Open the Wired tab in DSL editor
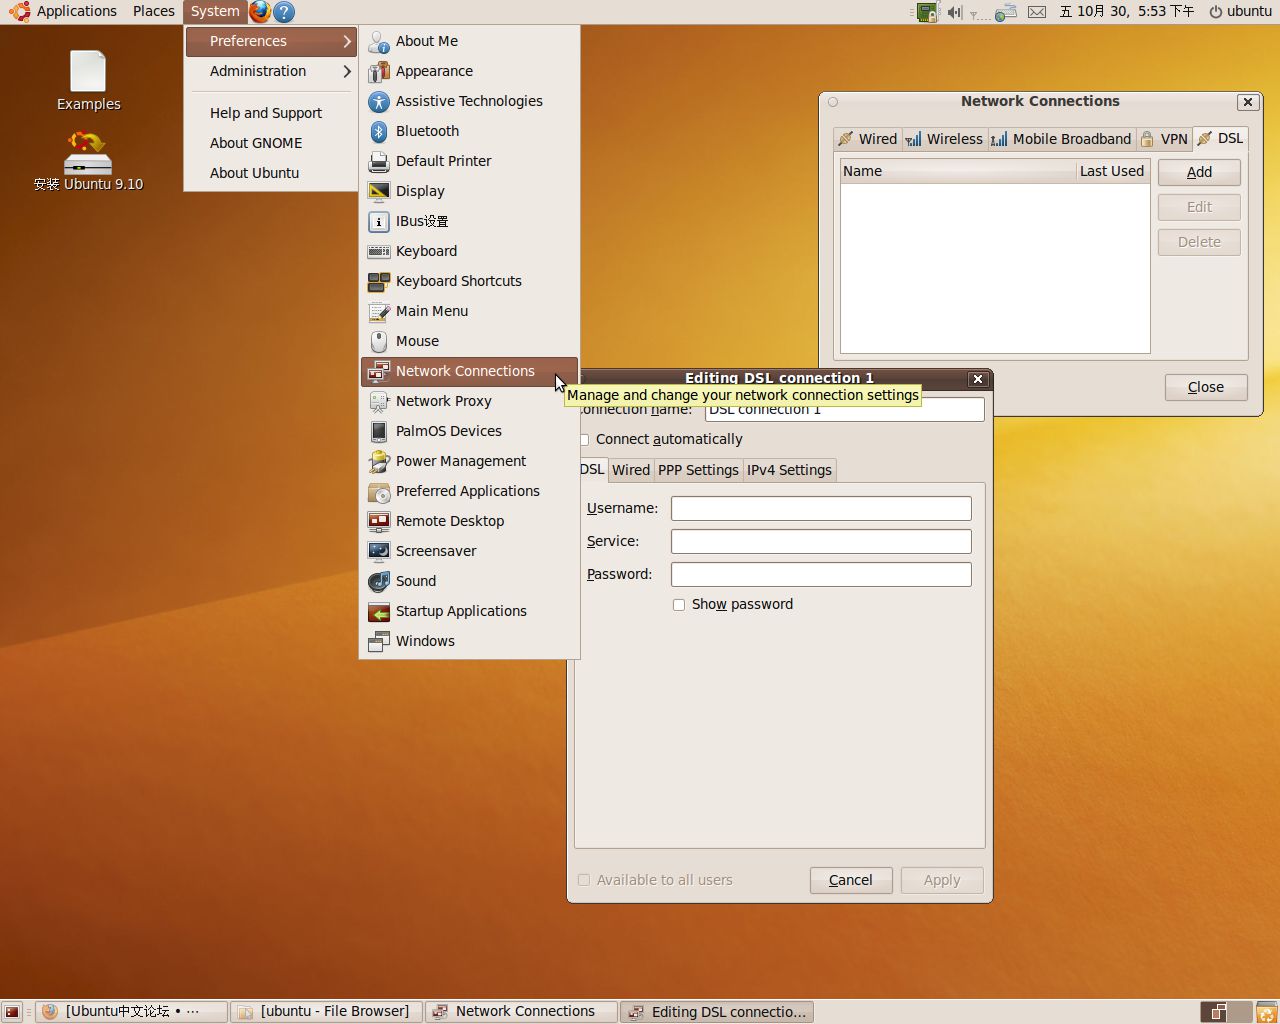Image resolution: width=1280 pixels, height=1024 pixels. pos(631,470)
